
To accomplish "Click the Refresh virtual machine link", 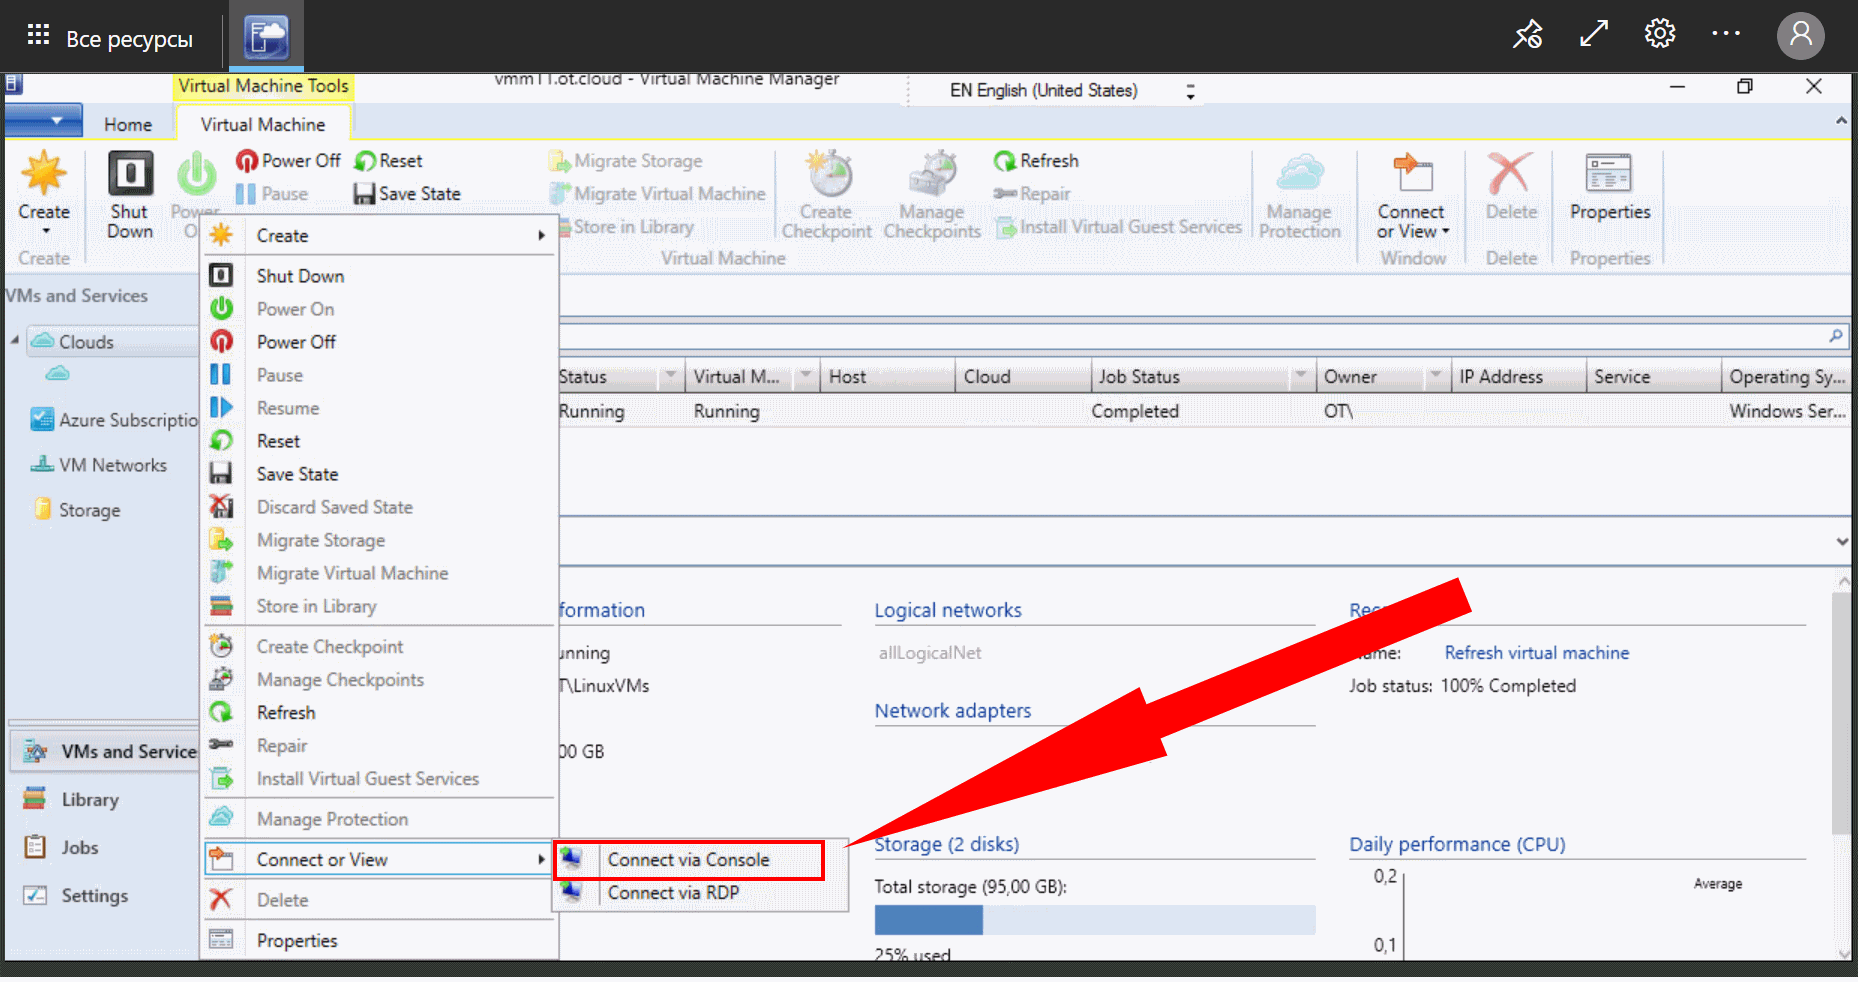I will 1536,653.
